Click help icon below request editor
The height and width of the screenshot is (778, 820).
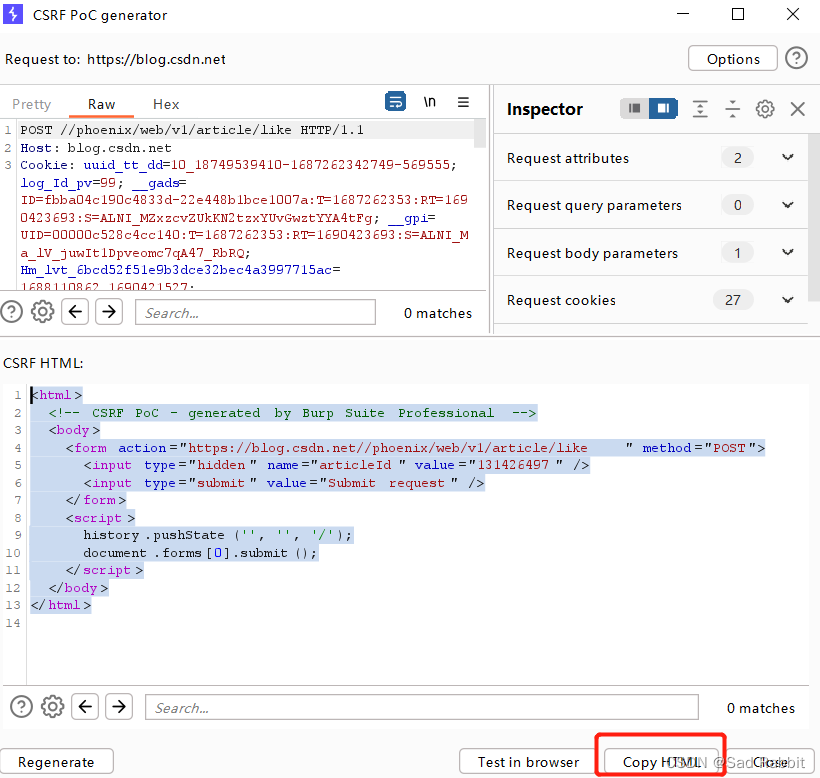coord(12,312)
